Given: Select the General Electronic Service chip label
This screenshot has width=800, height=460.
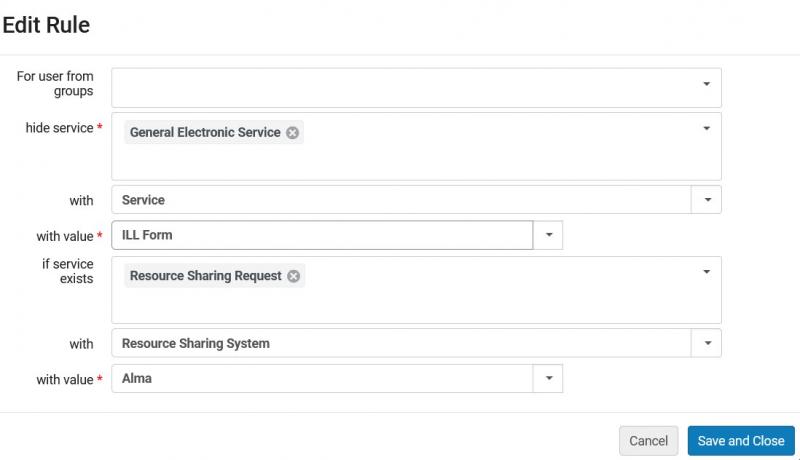Looking at the screenshot, I should point(205,132).
